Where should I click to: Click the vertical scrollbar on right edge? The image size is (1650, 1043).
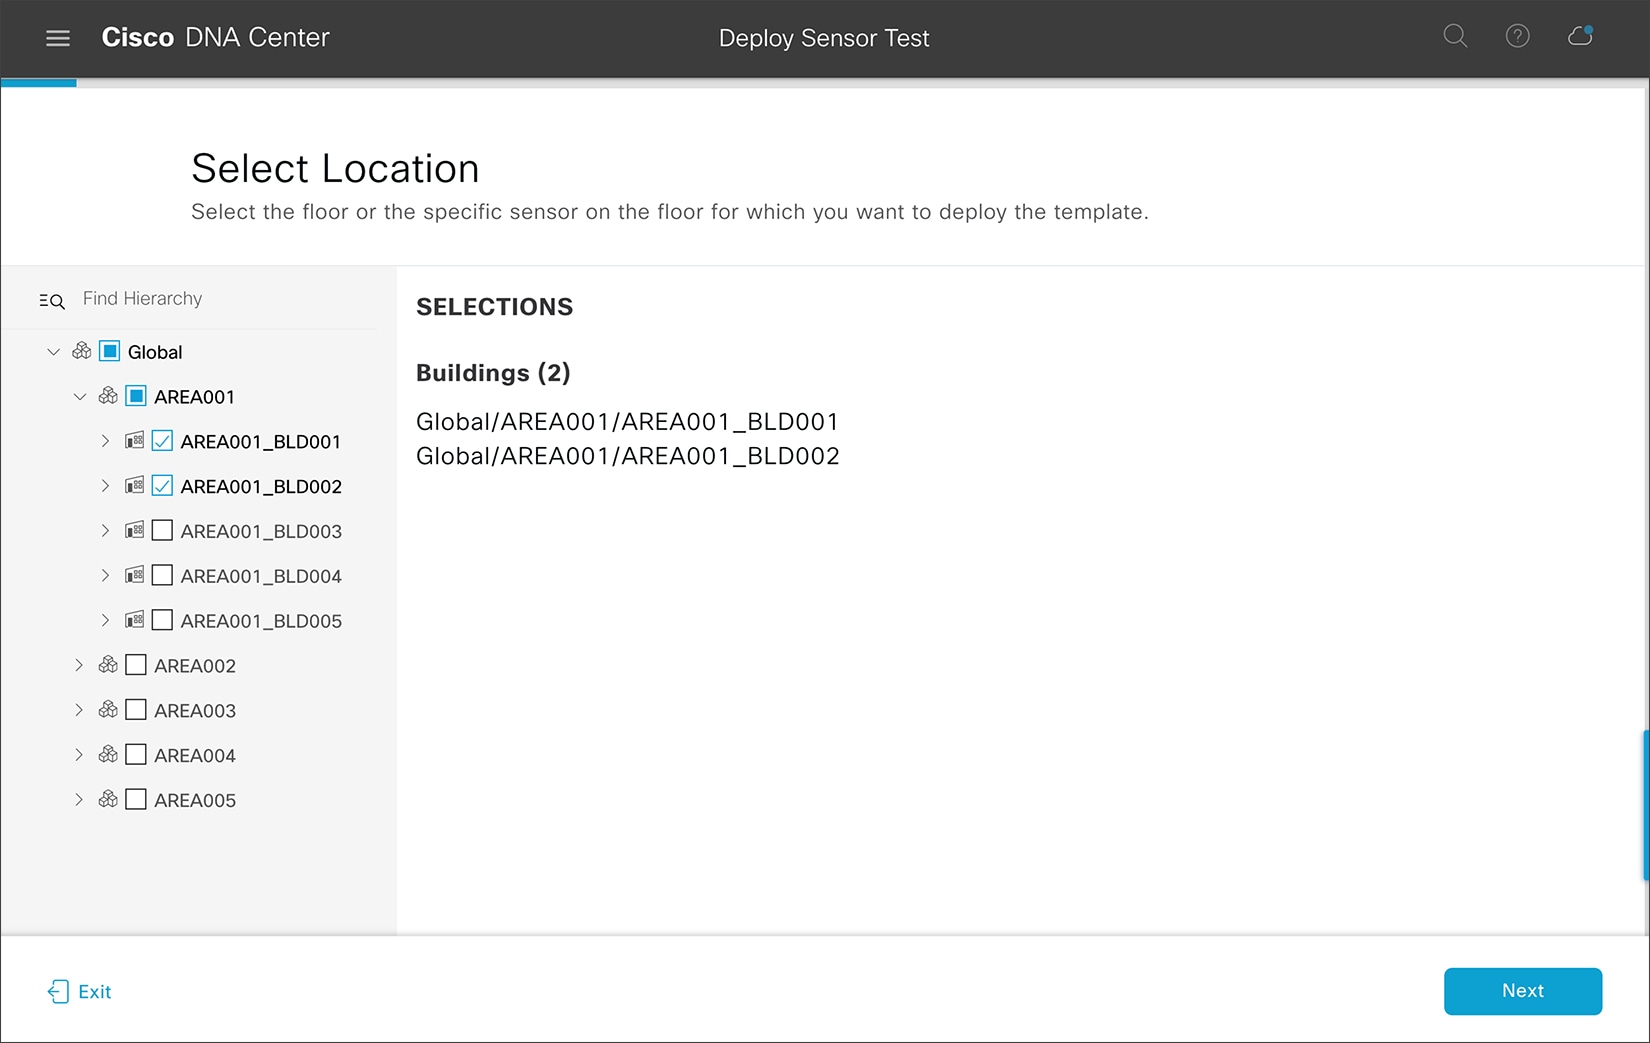click(x=1646, y=805)
